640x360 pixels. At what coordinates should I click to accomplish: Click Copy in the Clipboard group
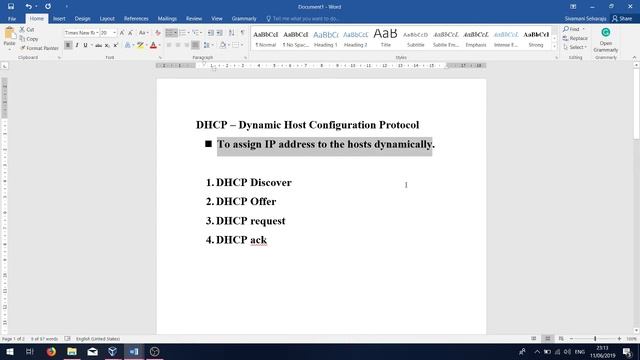(x=29, y=39)
